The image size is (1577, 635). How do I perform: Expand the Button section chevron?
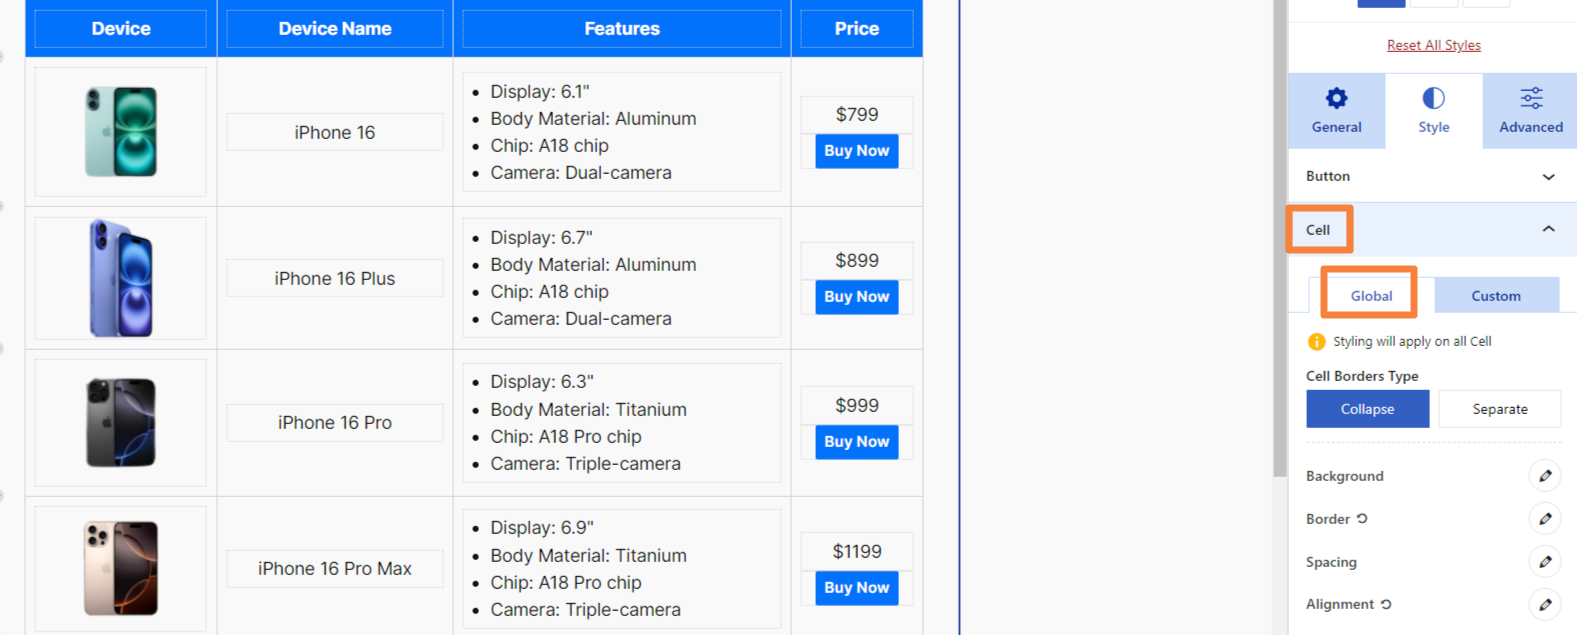coord(1548,177)
